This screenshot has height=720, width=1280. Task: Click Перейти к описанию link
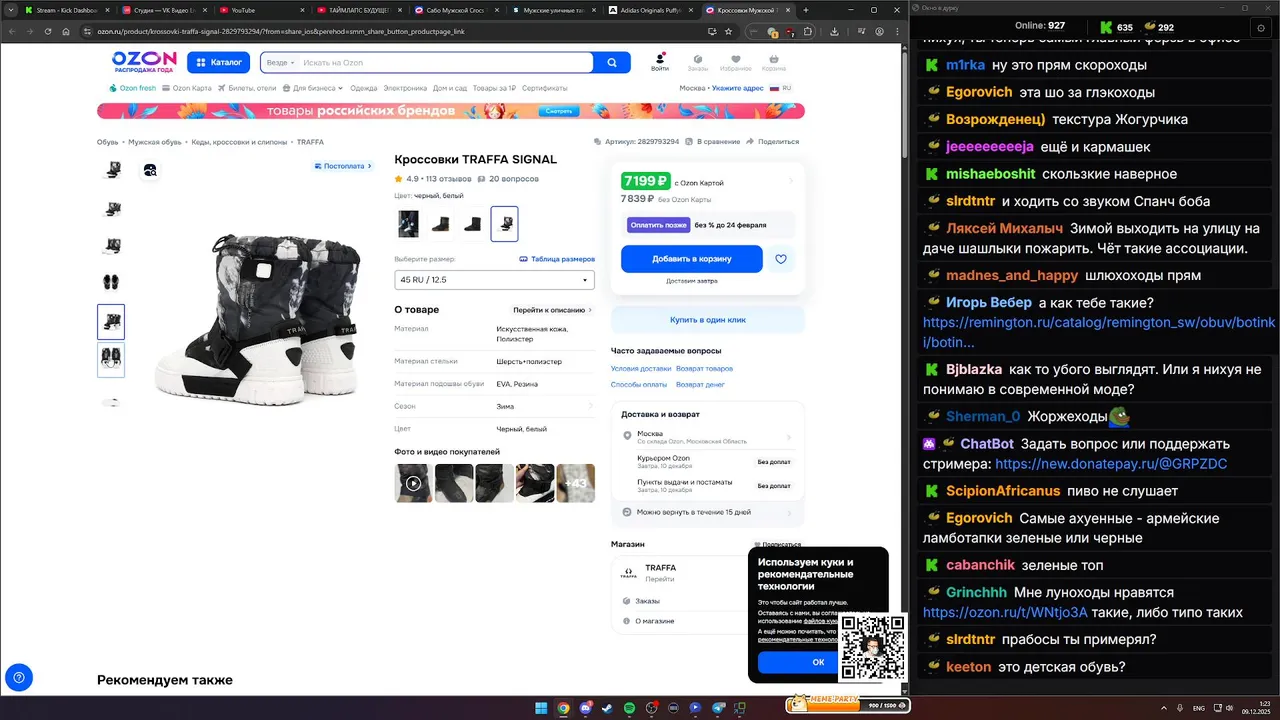552,310
